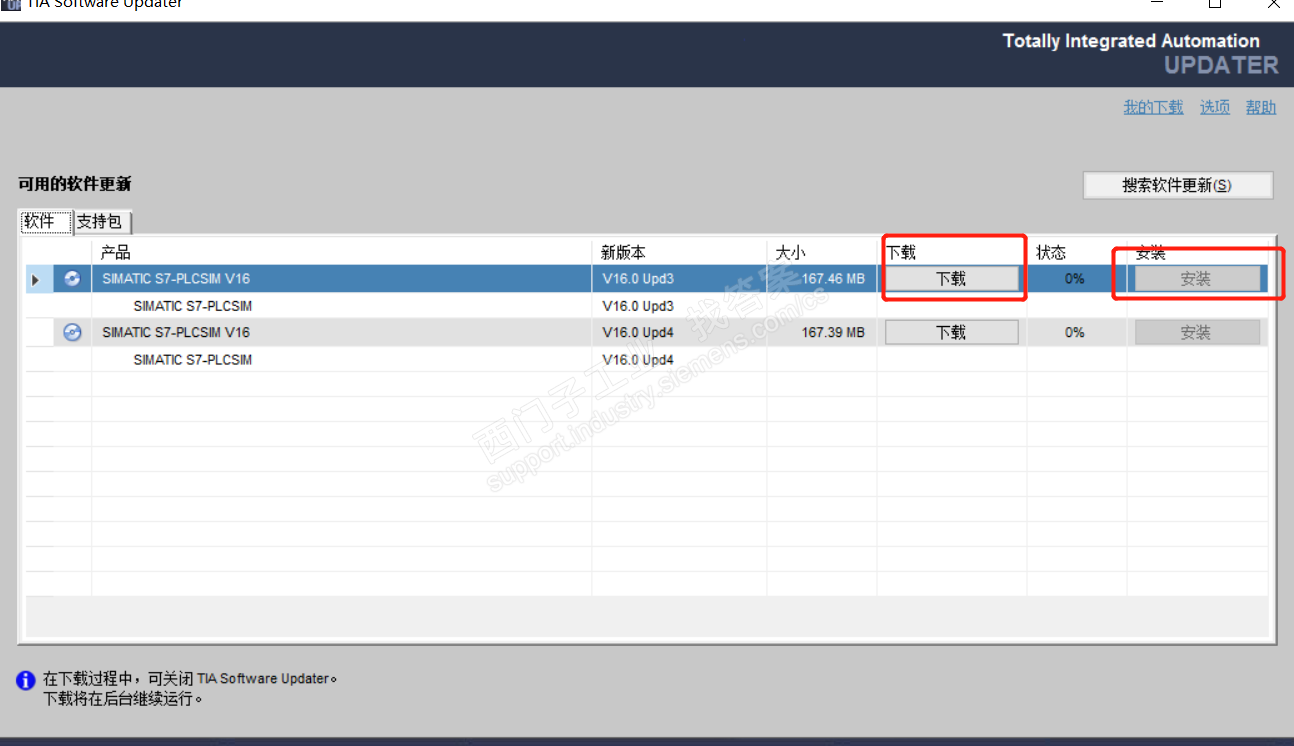Open the 我的下载 link

[1153, 107]
